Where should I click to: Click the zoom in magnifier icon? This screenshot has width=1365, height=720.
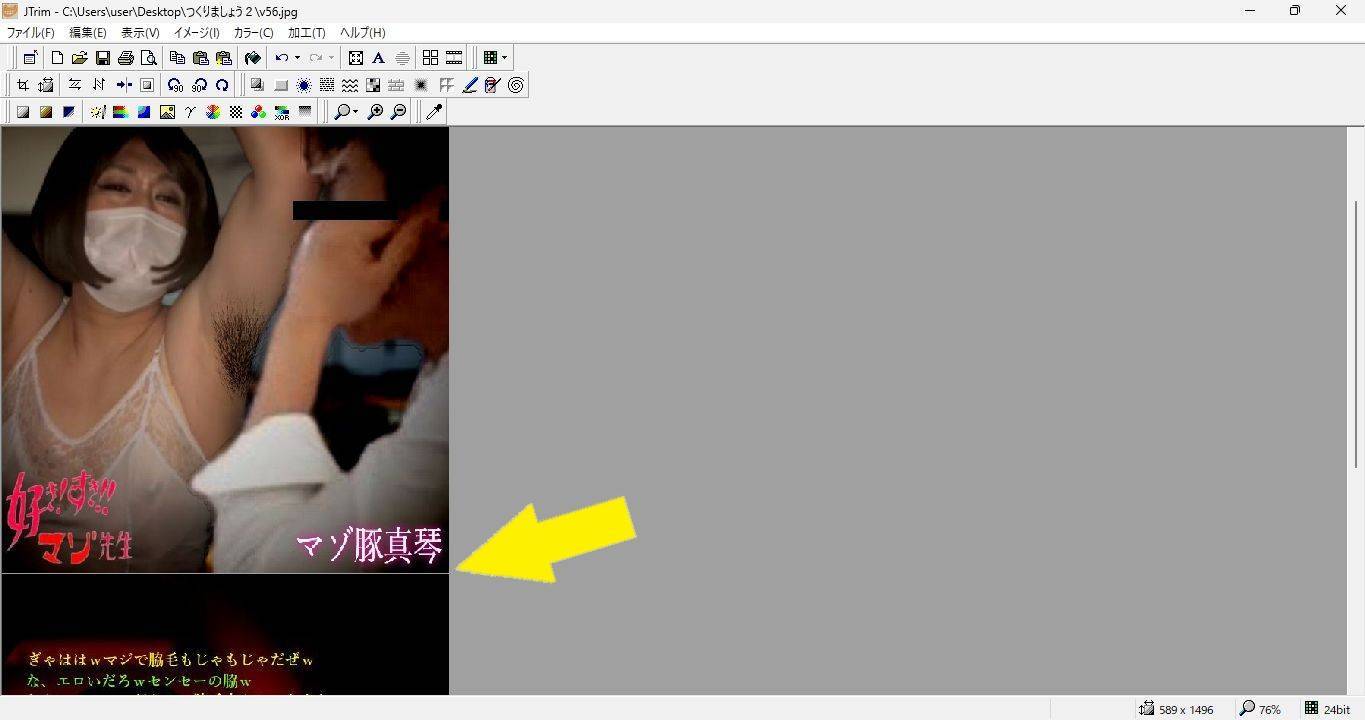[376, 112]
